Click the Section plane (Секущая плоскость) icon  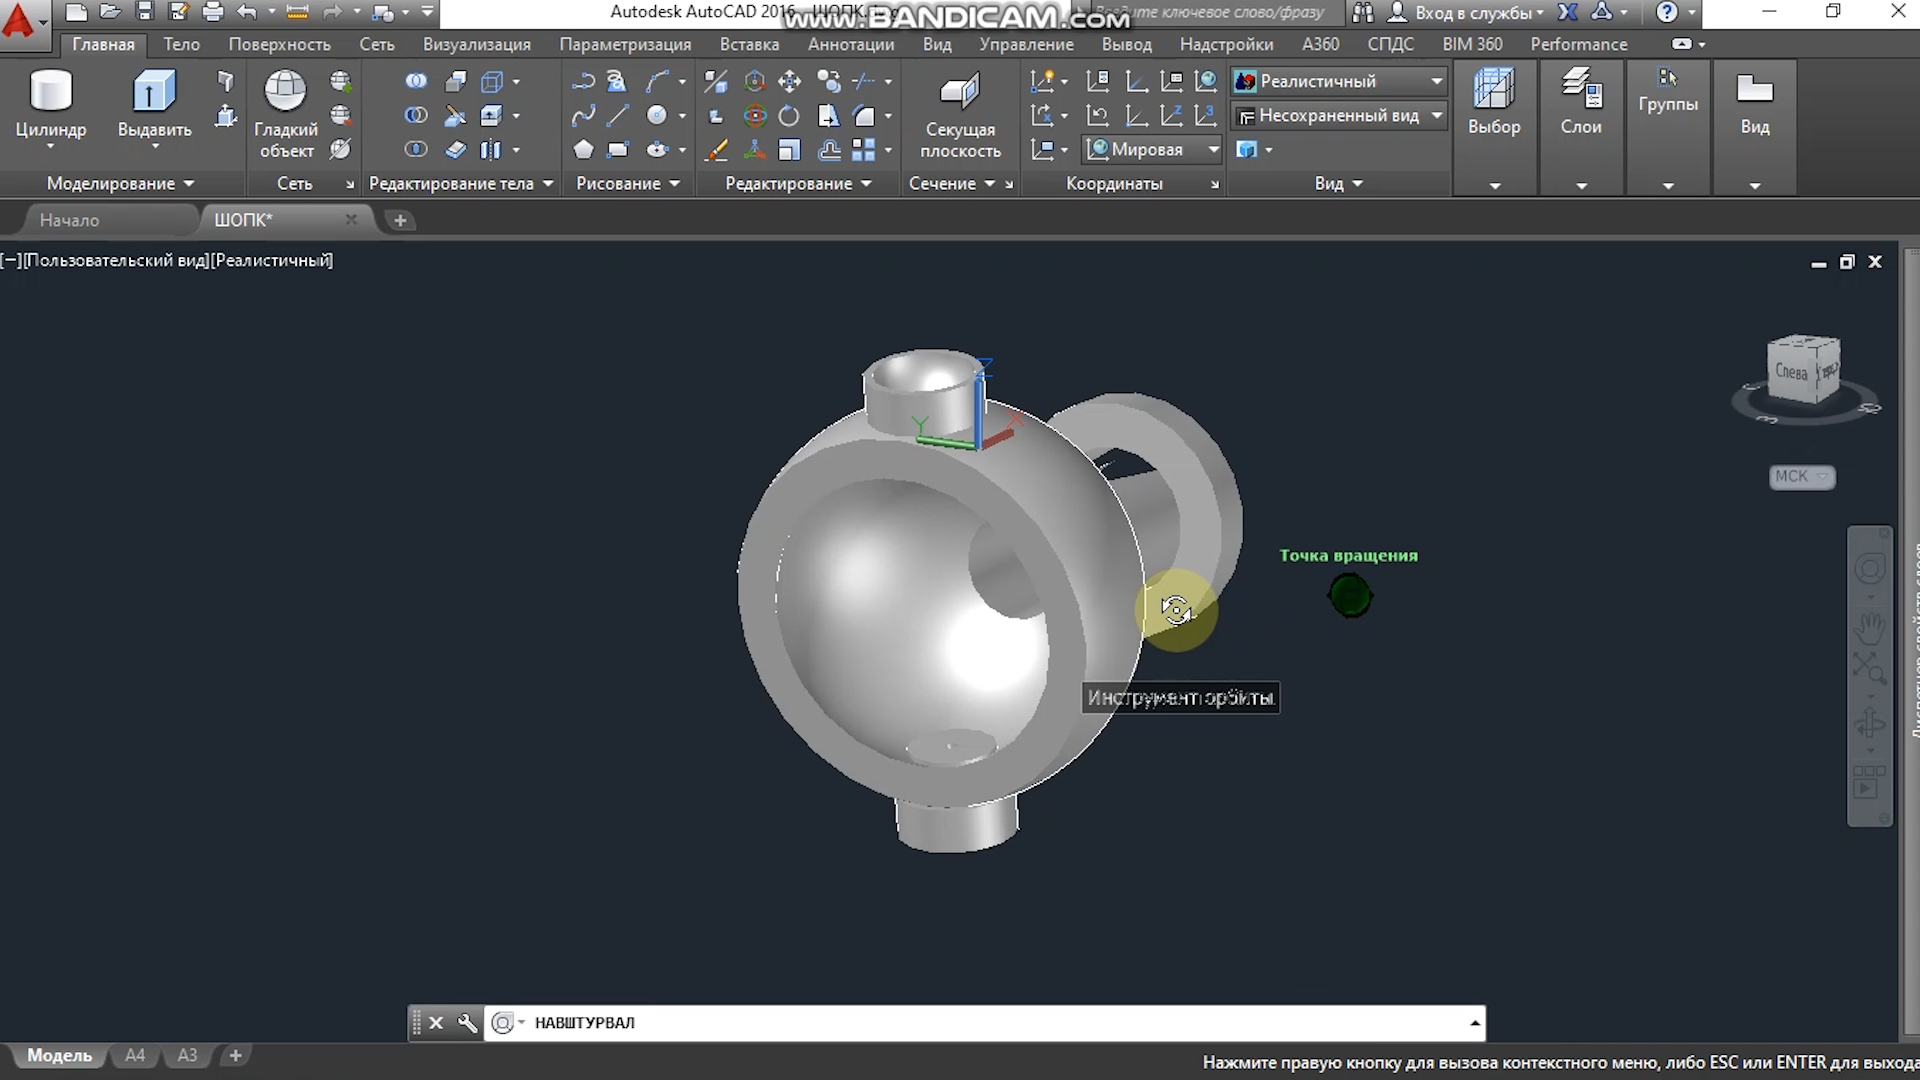pyautogui.click(x=960, y=92)
